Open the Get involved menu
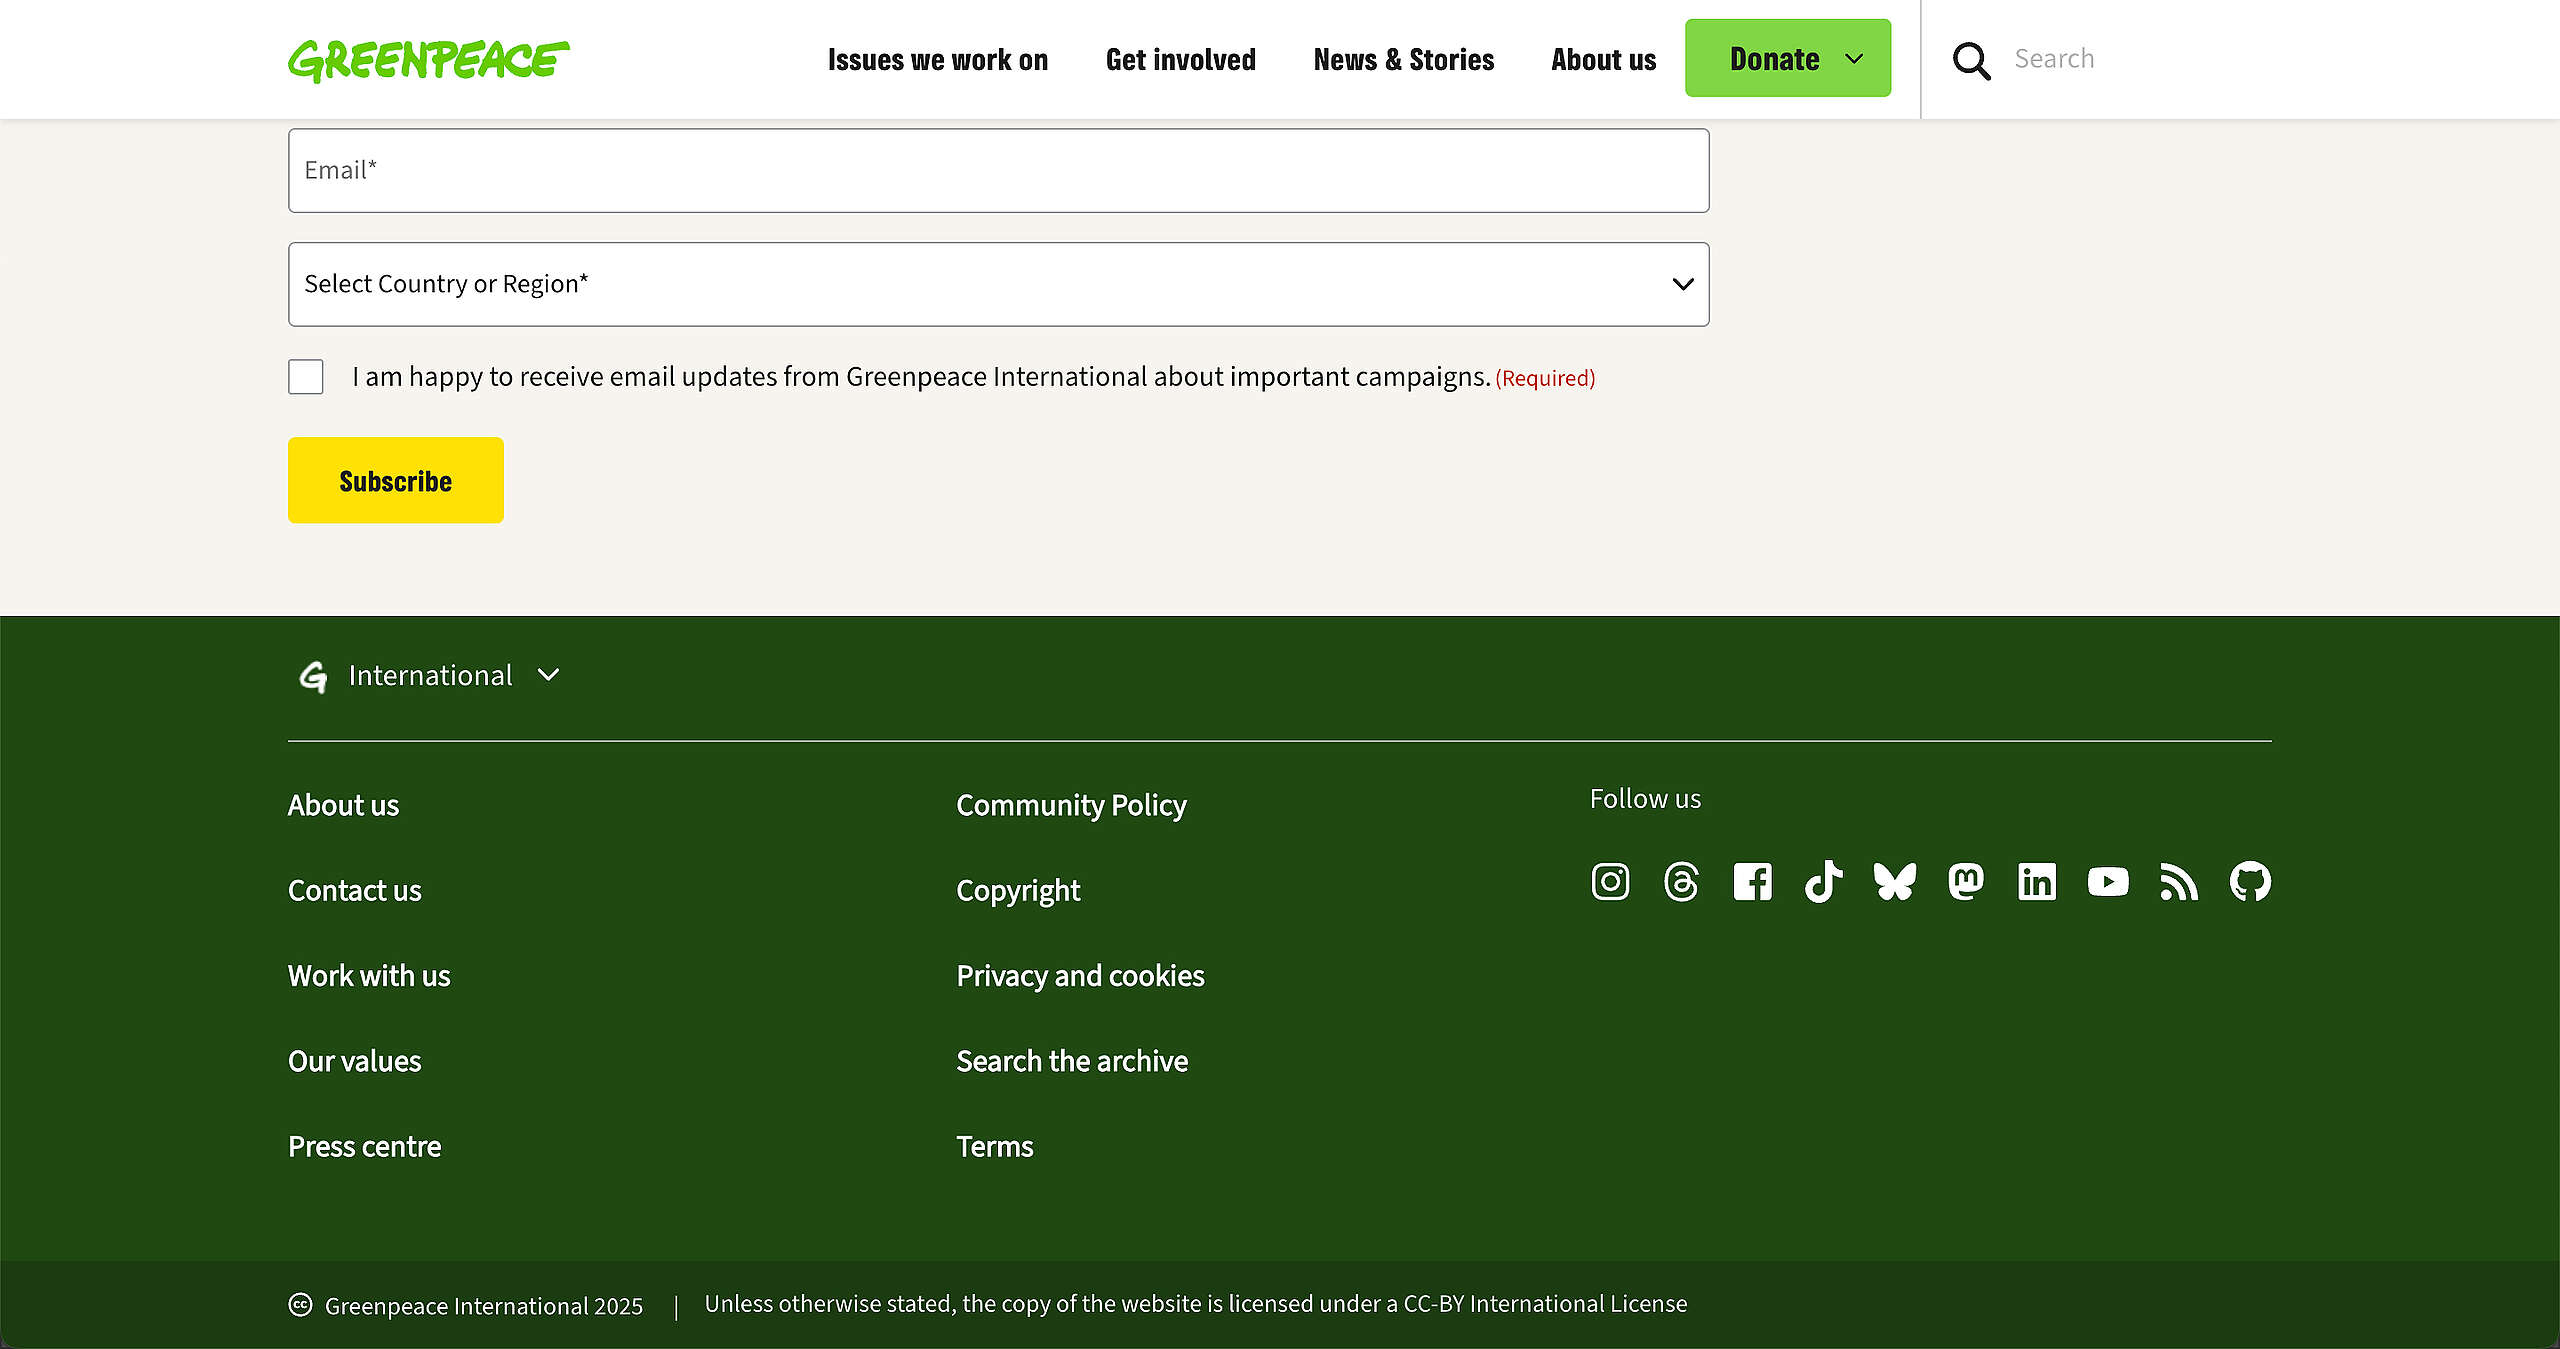Viewport: 2560px width, 1349px height. 1181,60
